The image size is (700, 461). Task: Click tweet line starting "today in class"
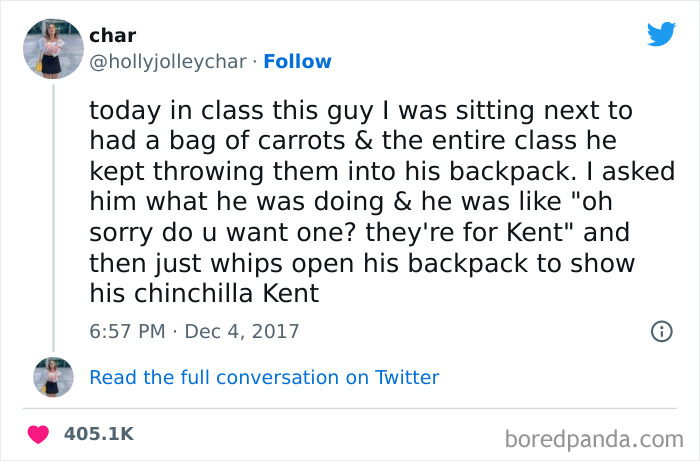pyautogui.click(x=361, y=108)
